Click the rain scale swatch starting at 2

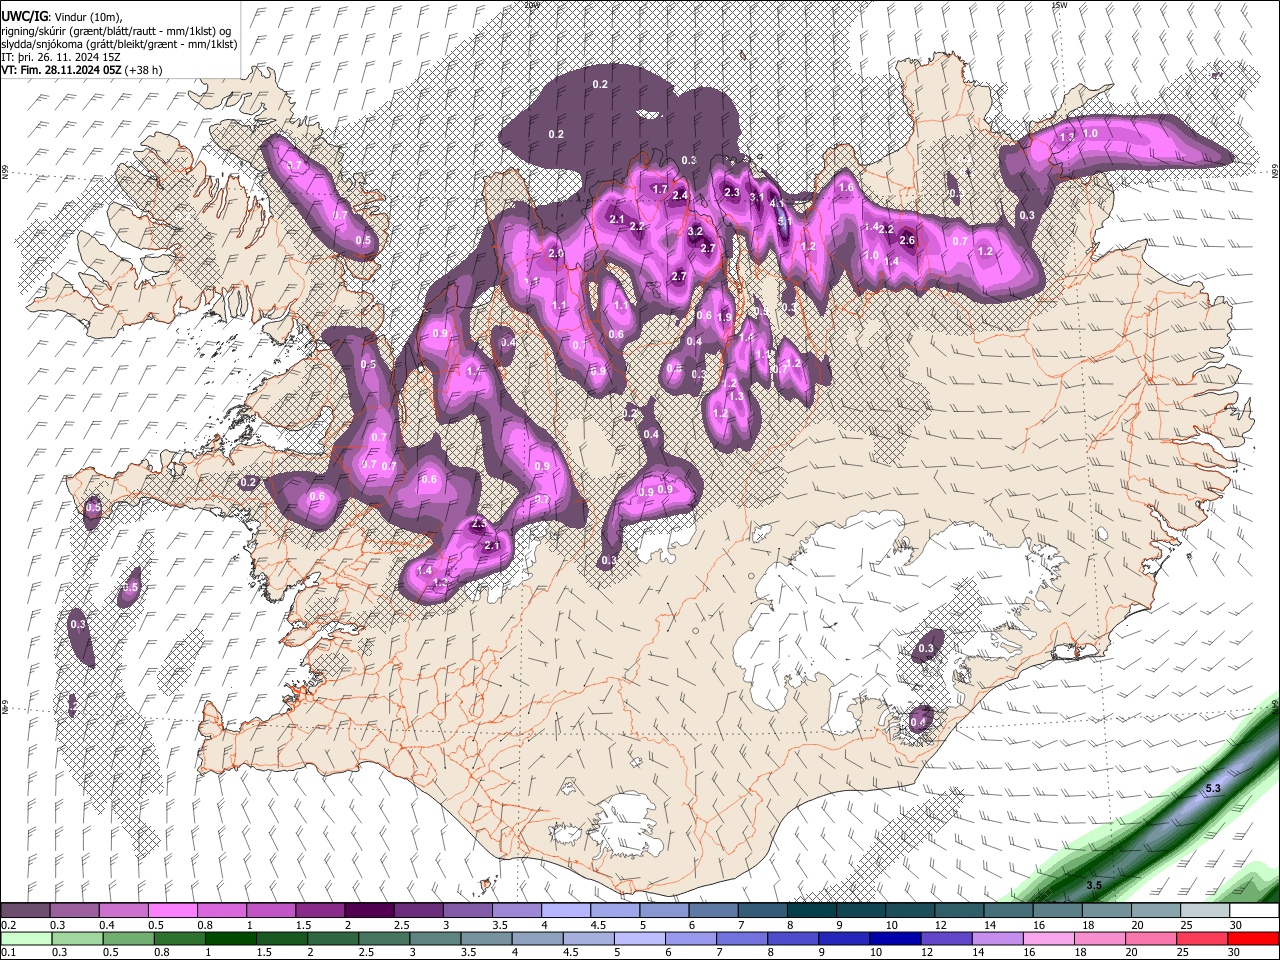click(332, 938)
